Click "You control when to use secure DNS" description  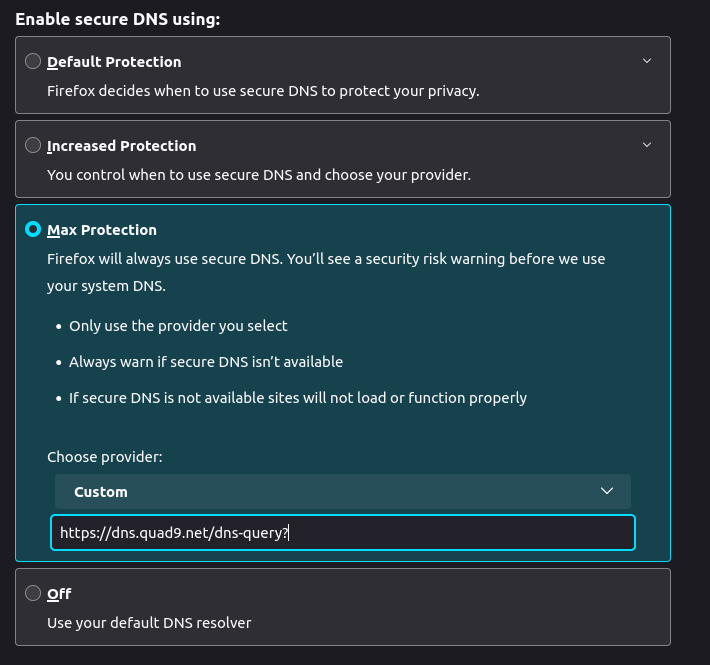point(258,175)
